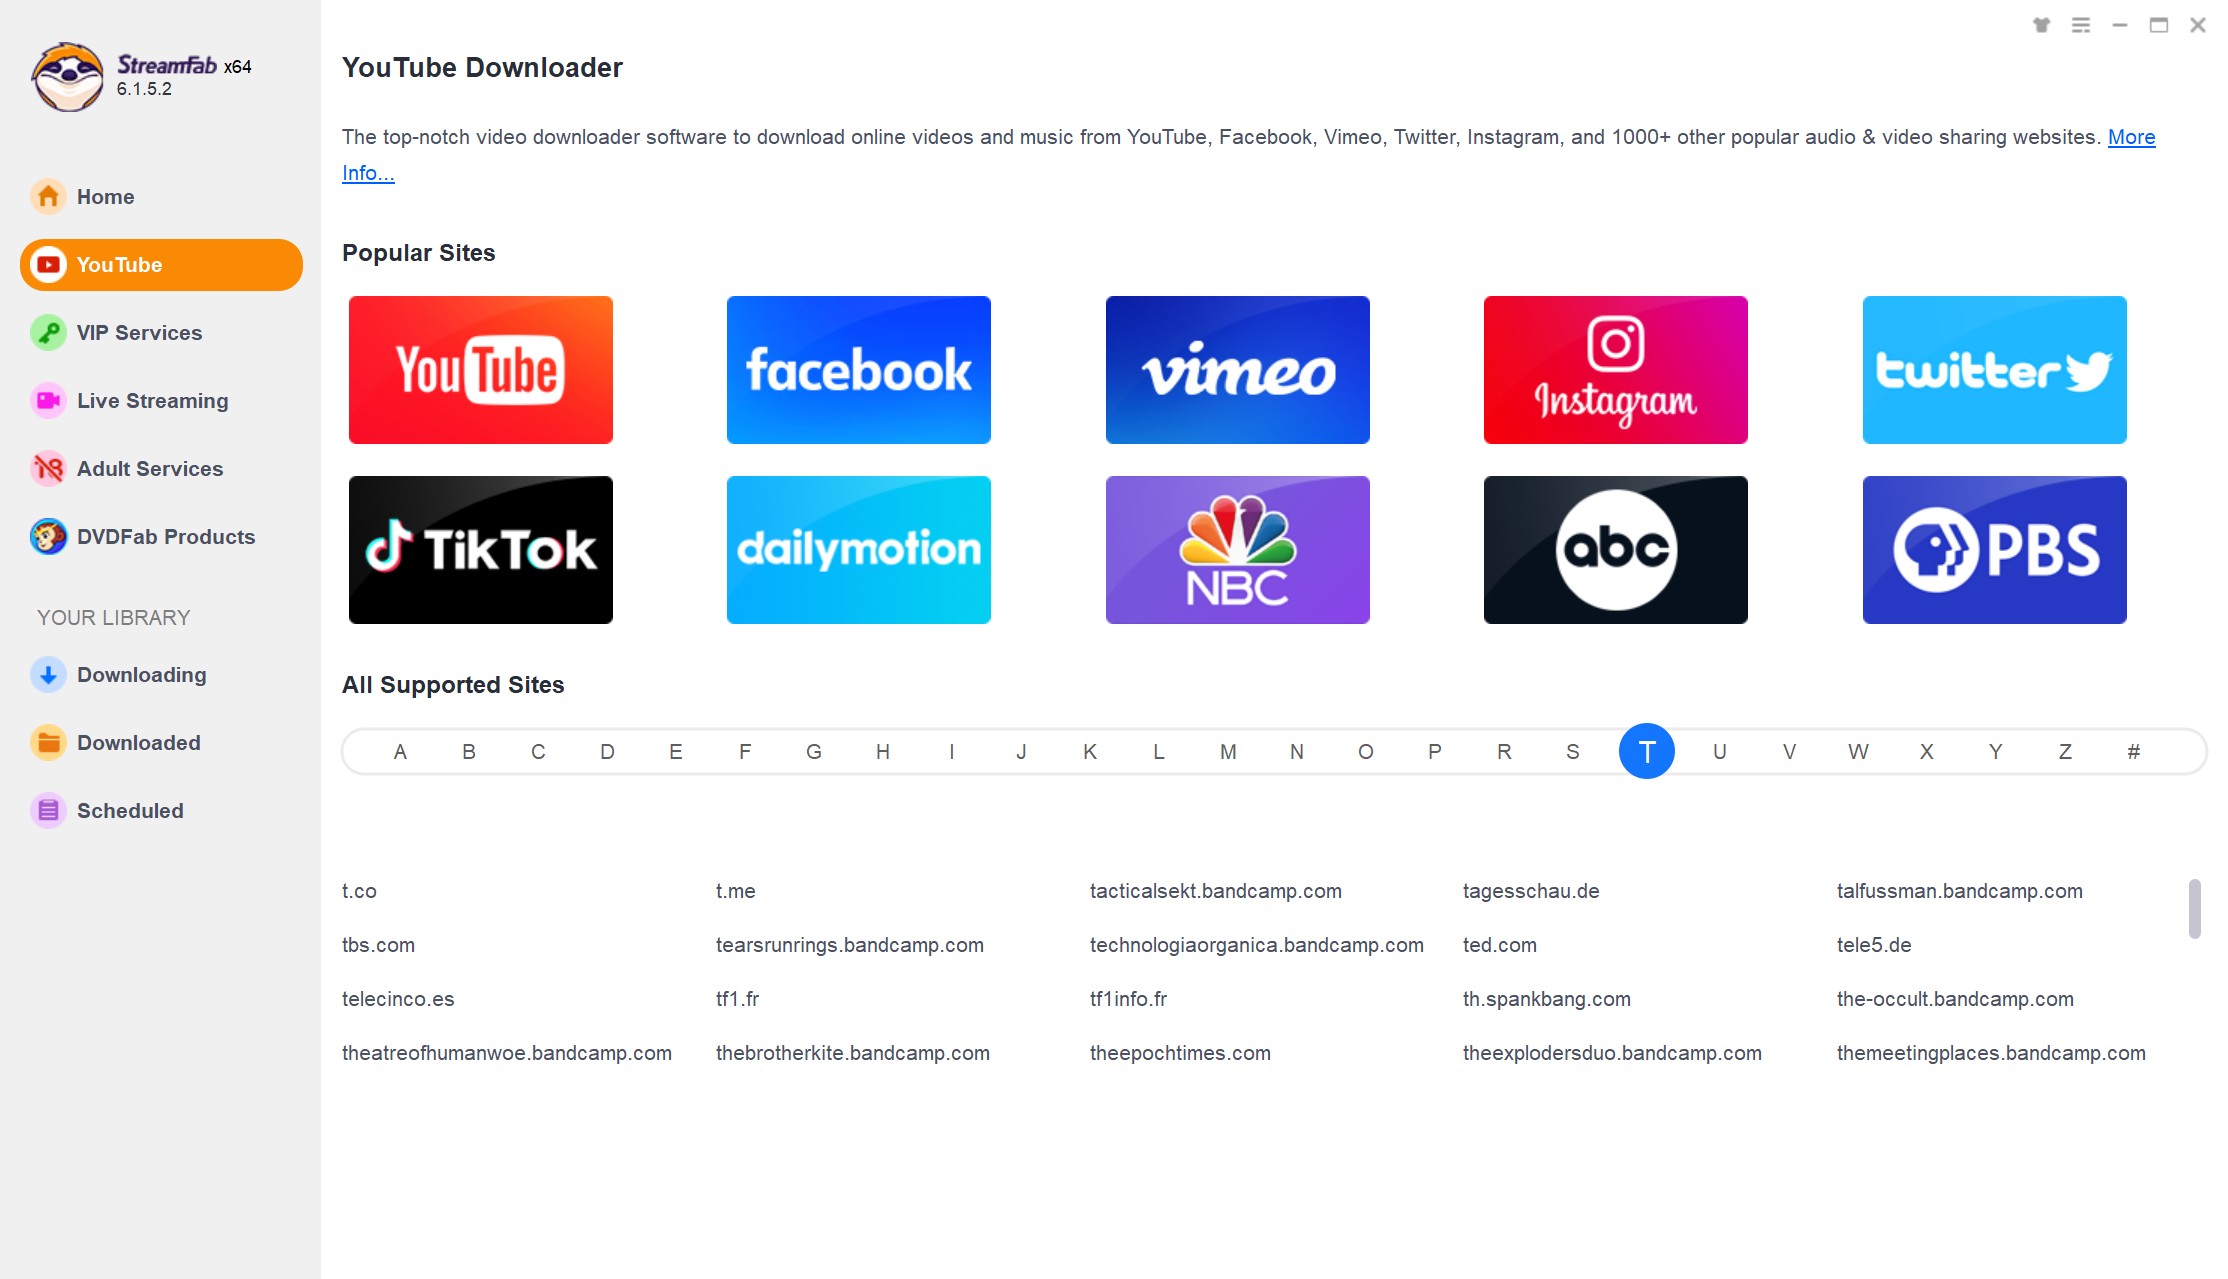Click the Downloaded menu item
Viewport: 2228px width, 1279px height.
pyautogui.click(x=138, y=742)
